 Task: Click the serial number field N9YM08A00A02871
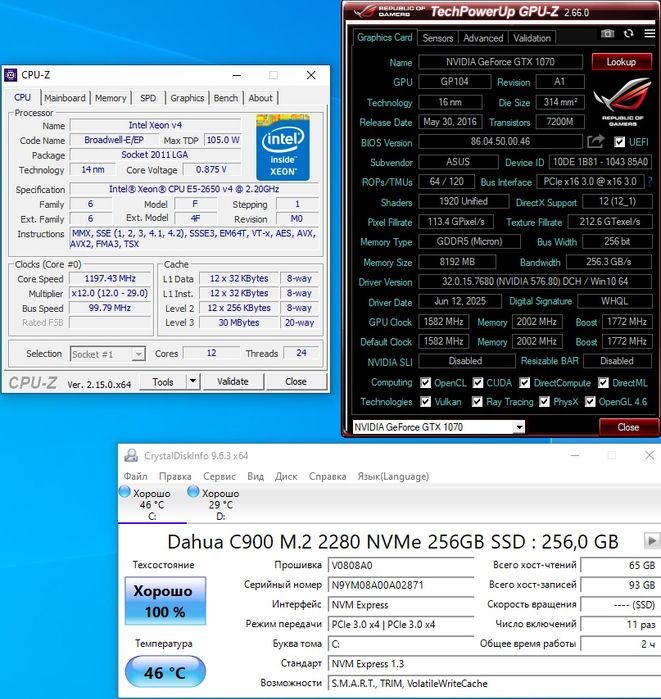(x=401, y=585)
